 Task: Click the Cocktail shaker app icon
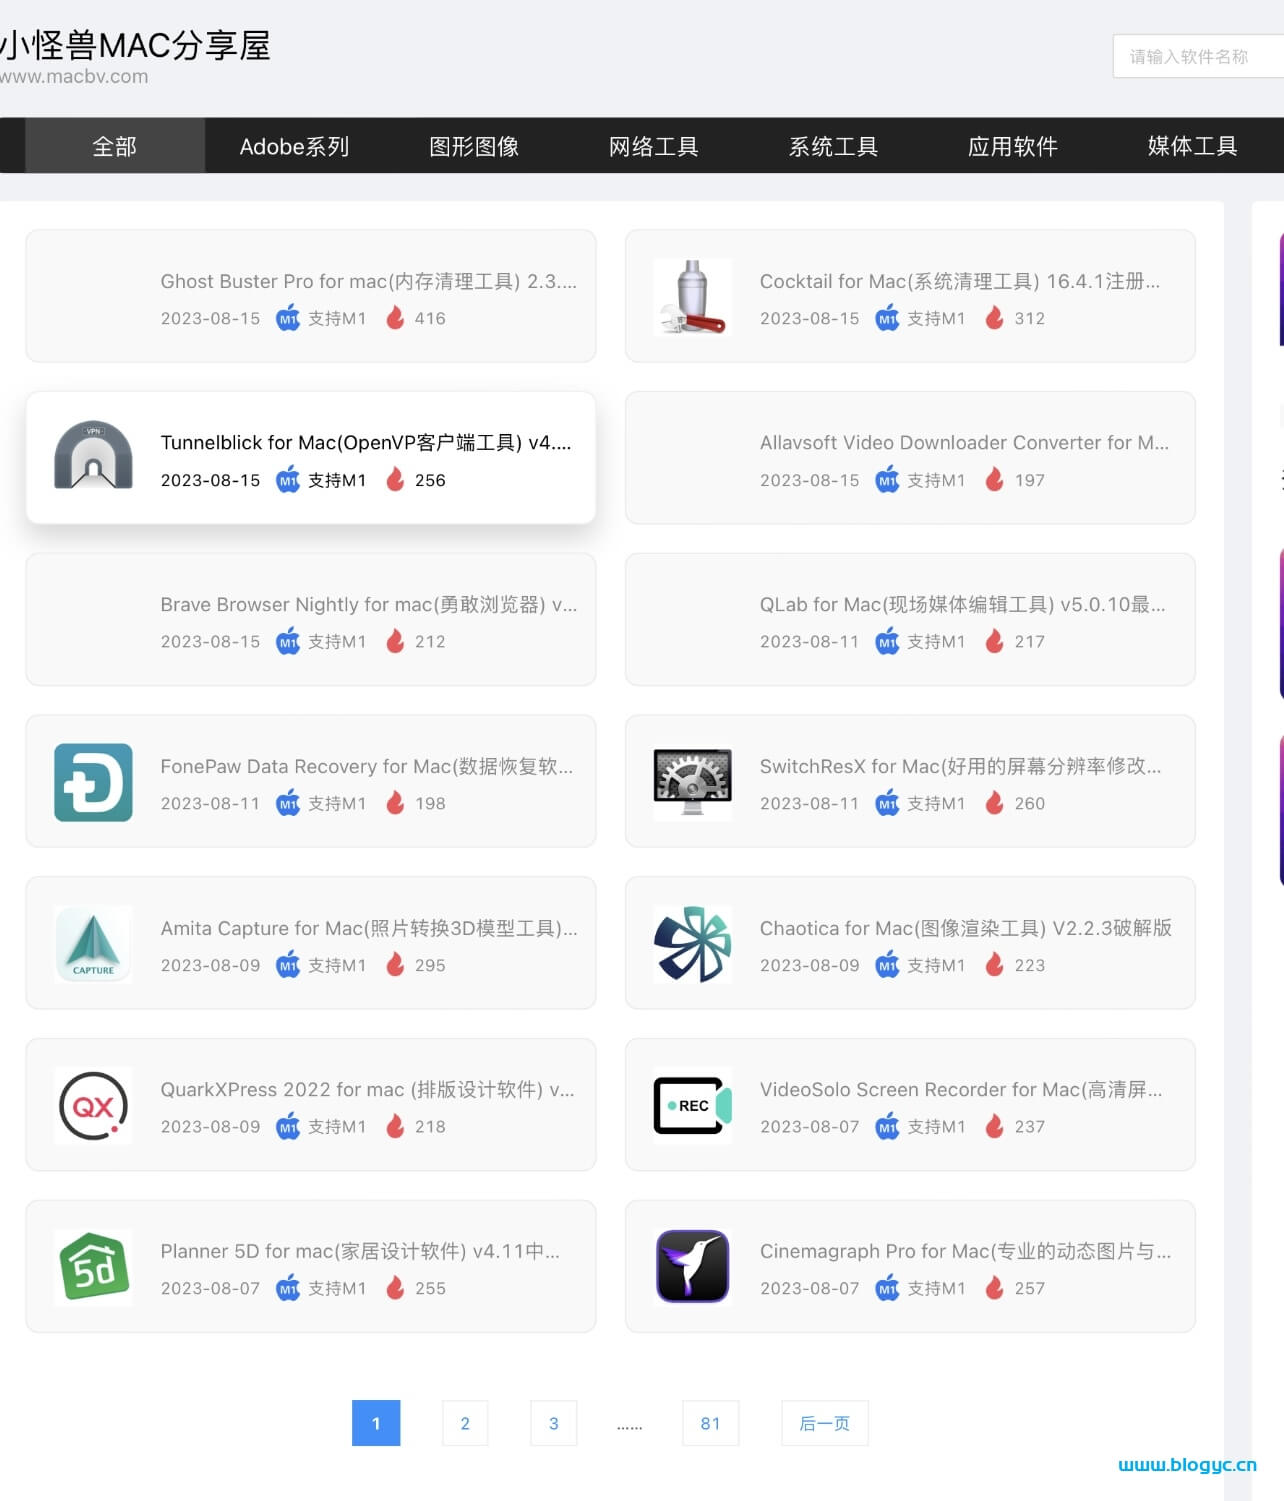(692, 296)
